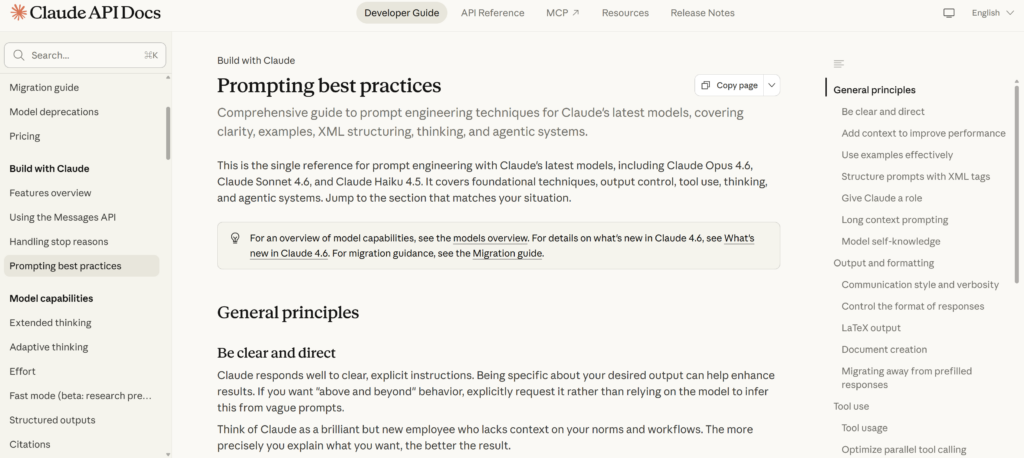Jump to Structure prompts with XML tags
The image size is (1024, 458).
916,176
